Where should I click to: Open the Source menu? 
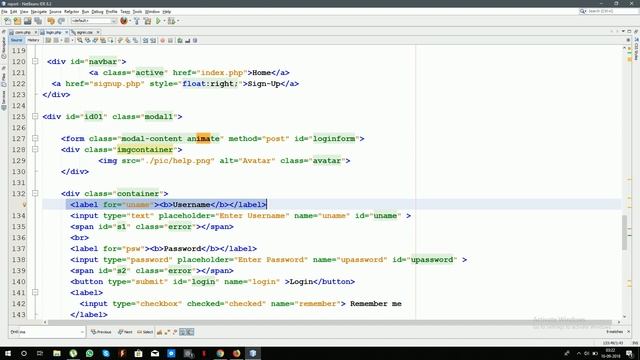coord(55,12)
